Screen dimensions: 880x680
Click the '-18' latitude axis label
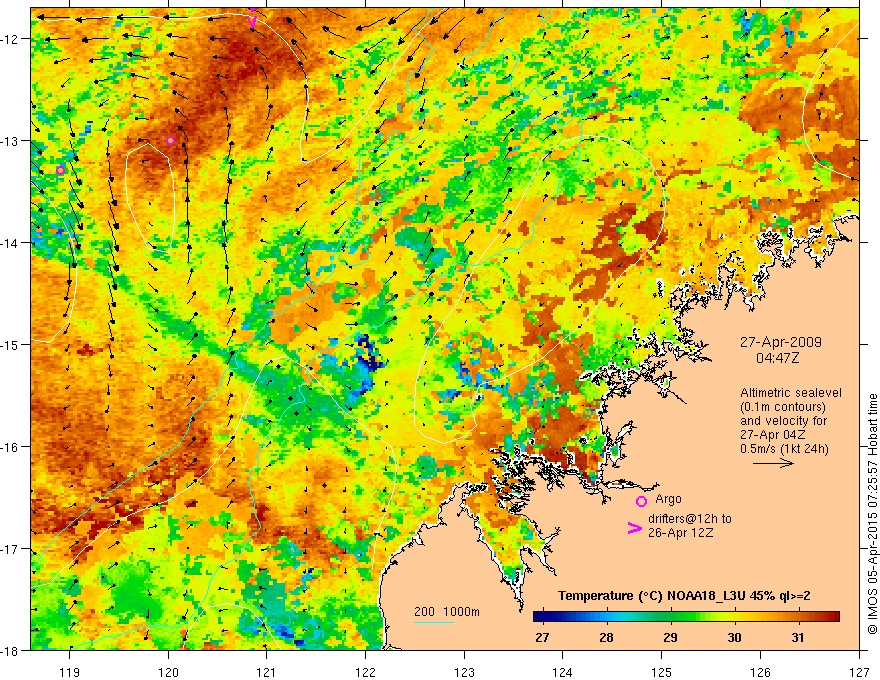pos(10,651)
